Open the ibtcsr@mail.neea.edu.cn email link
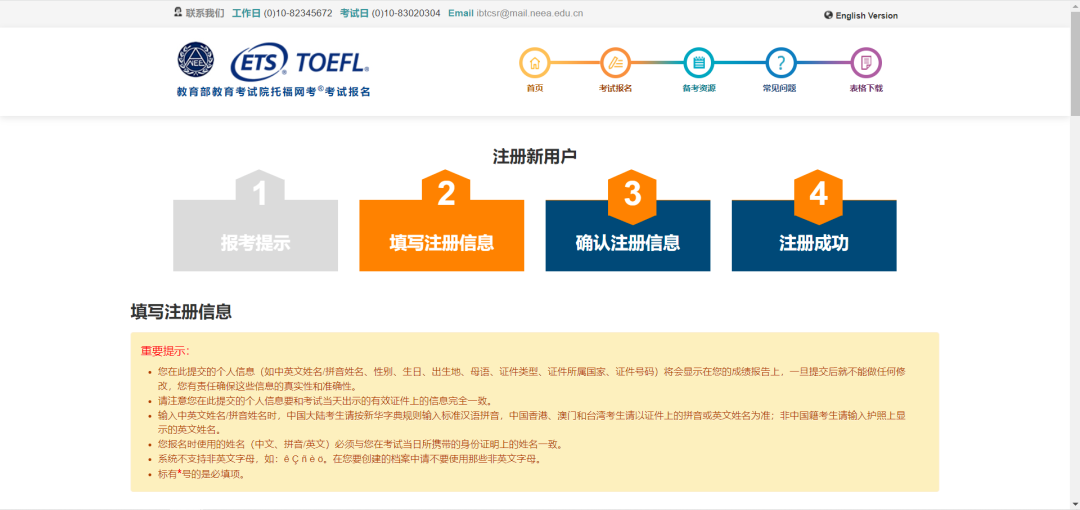The height and width of the screenshot is (510, 1080). pos(530,13)
